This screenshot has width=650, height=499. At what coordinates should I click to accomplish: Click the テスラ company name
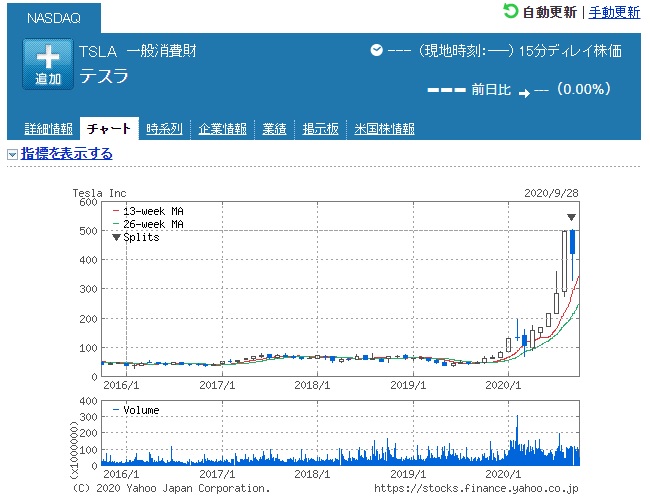[104, 77]
